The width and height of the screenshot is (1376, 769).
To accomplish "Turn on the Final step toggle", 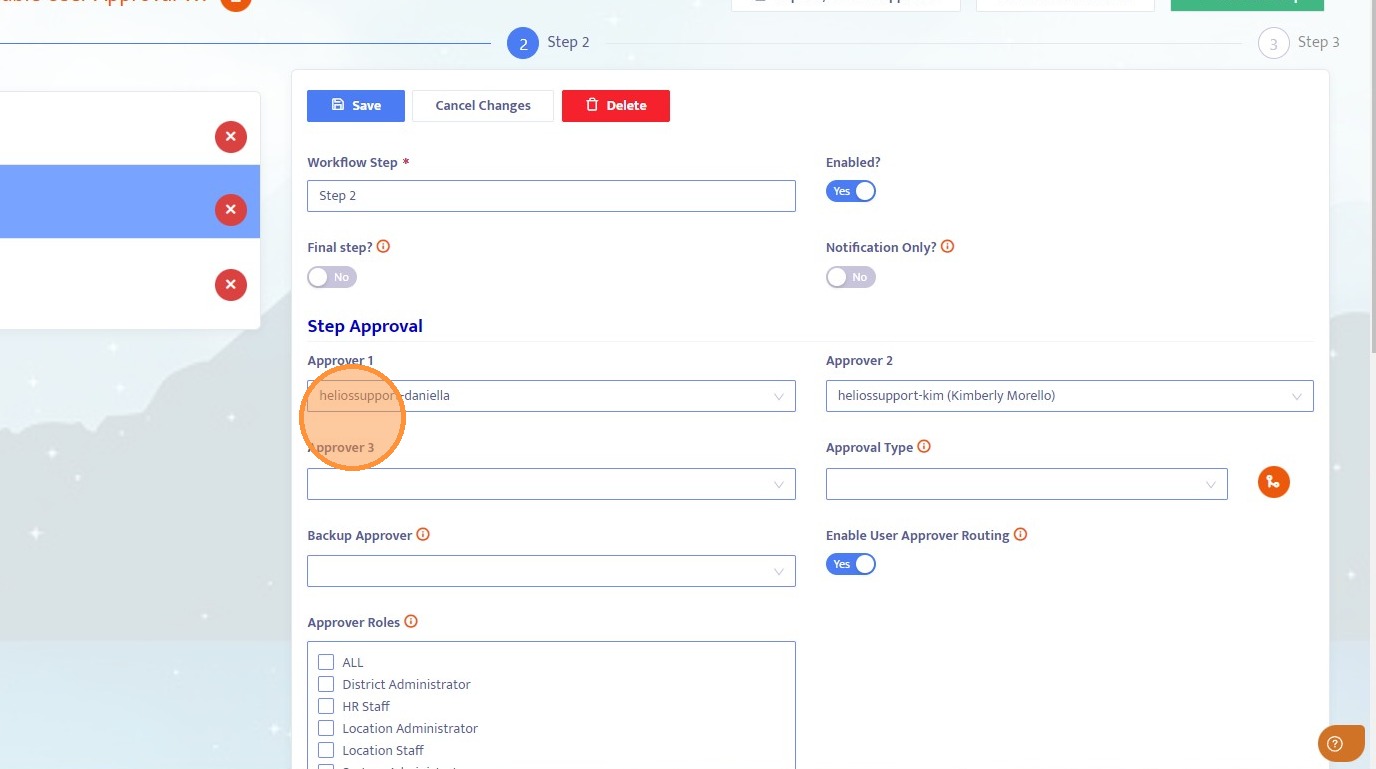I will pos(332,277).
